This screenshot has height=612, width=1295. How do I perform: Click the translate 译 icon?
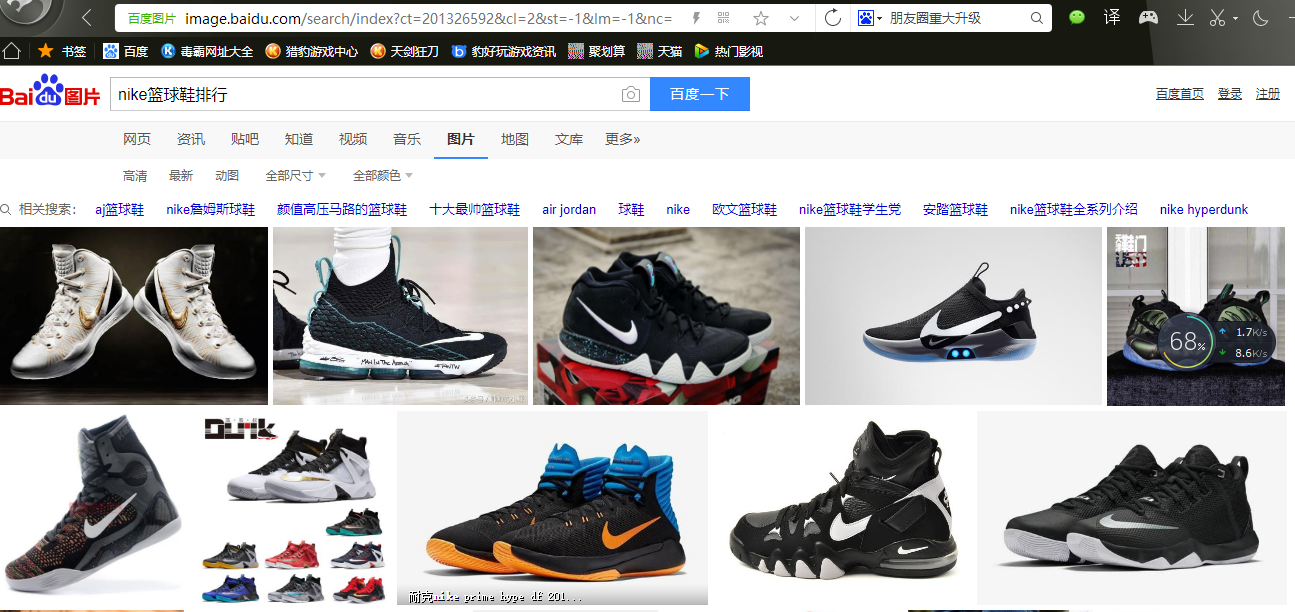pyautogui.click(x=1112, y=18)
